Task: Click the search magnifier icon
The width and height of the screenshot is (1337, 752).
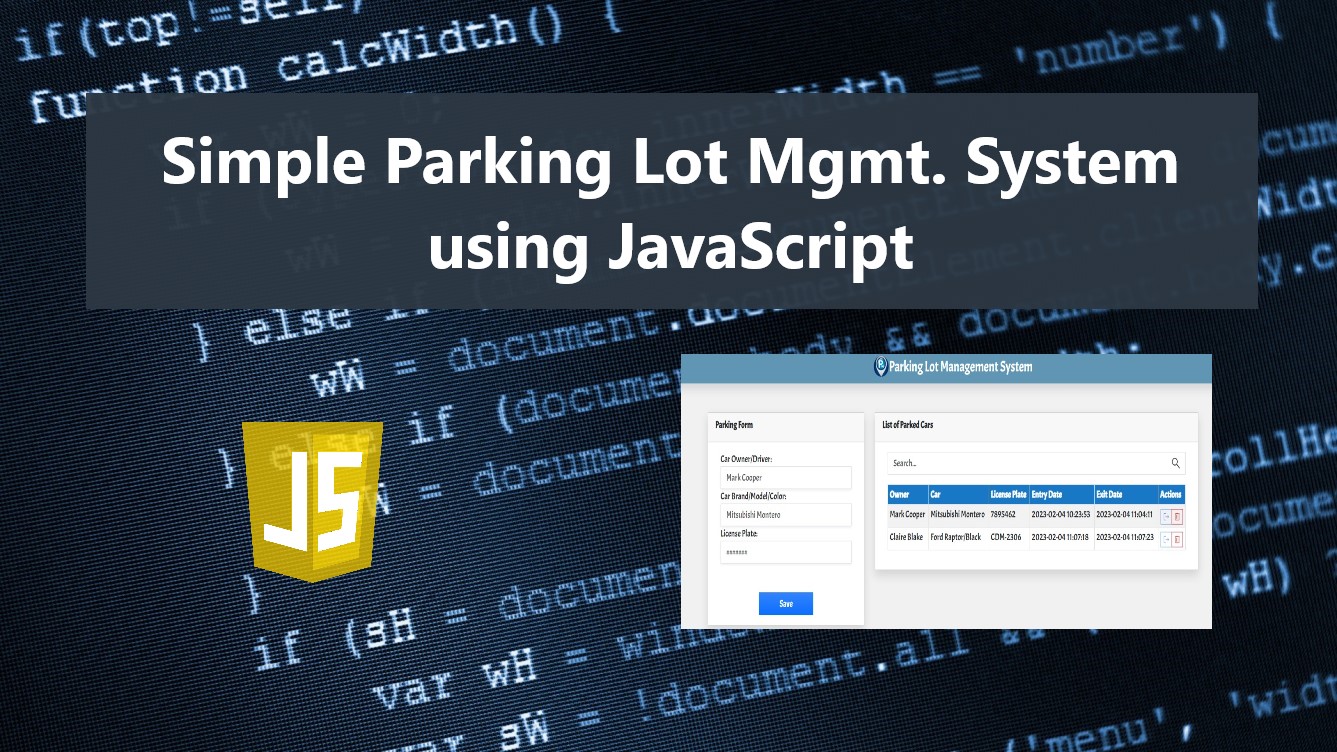Action: coord(1176,463)
